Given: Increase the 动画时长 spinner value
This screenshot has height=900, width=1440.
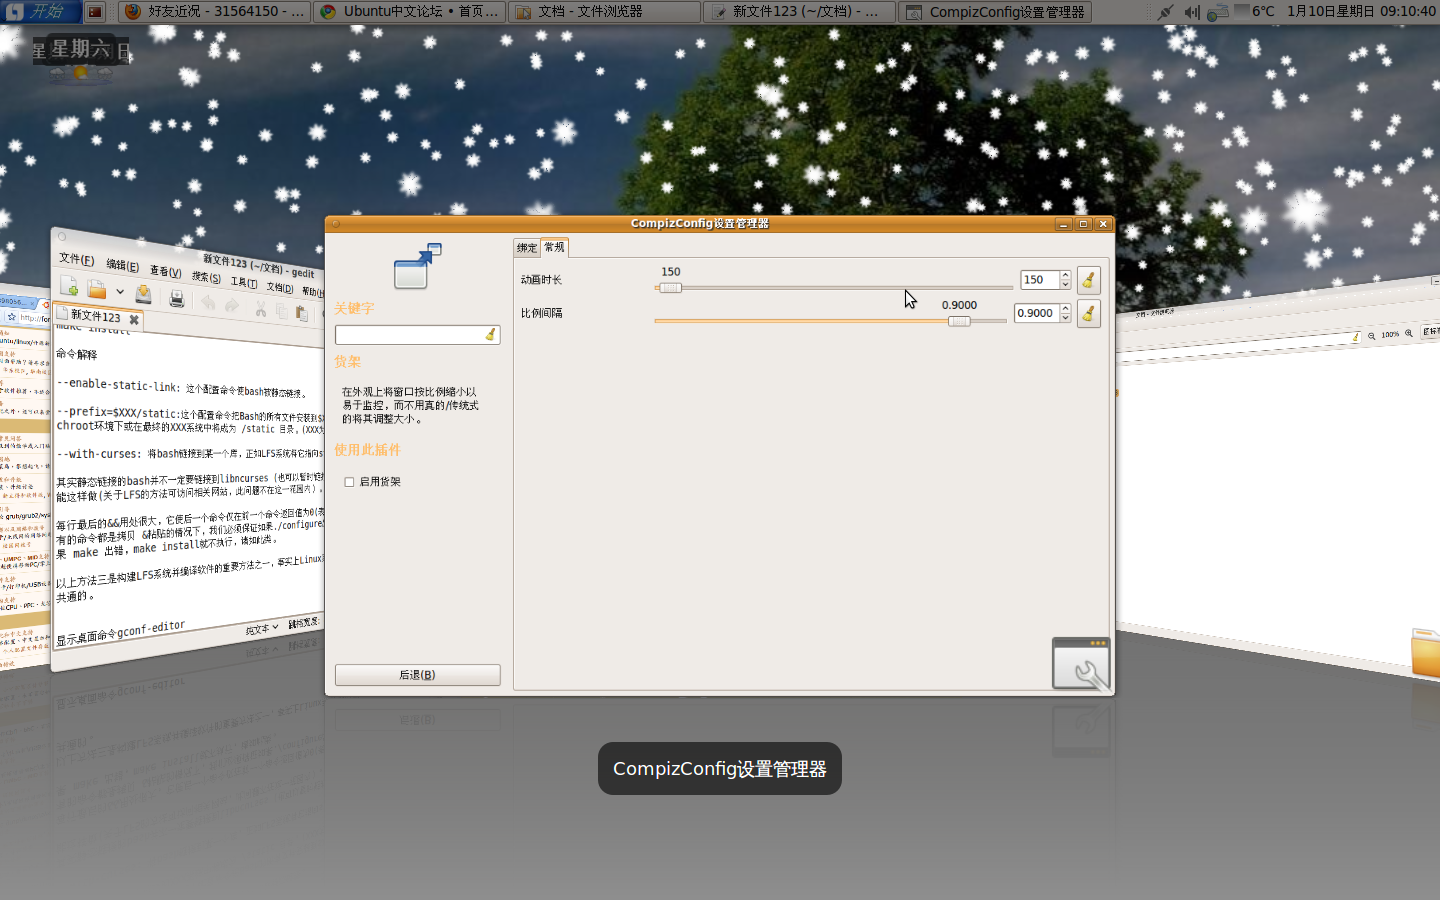Looking at the screenshot, I should click(x=1066, y=275).
